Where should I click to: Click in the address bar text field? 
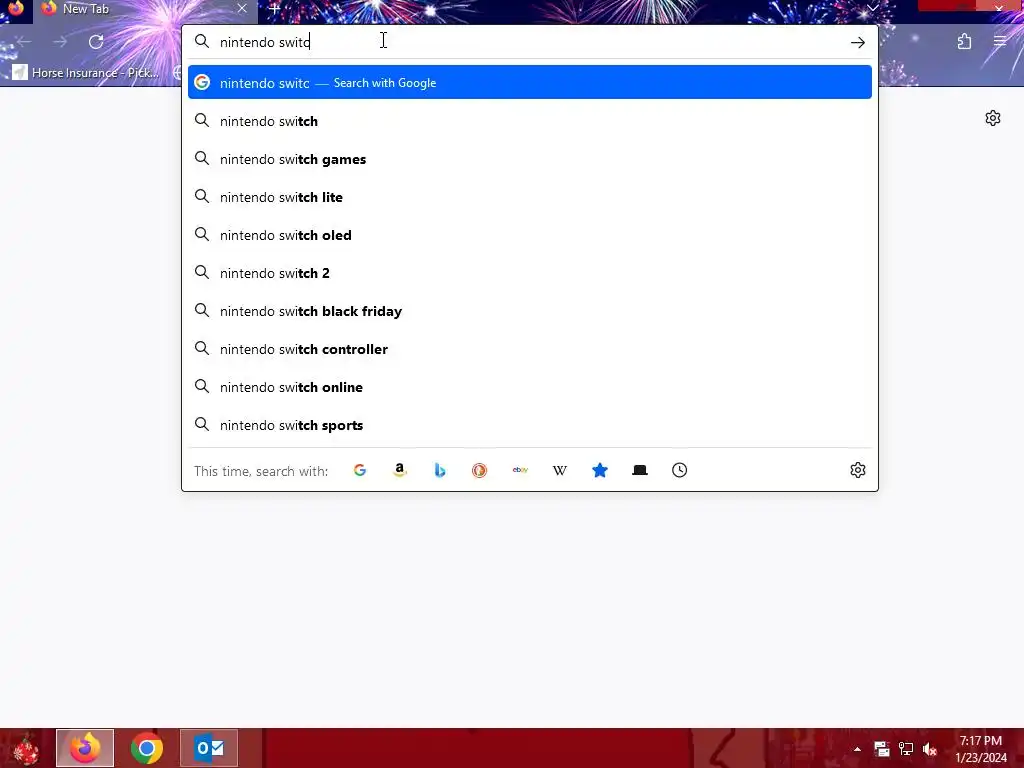pyautogui.click(x=529, y=42)
